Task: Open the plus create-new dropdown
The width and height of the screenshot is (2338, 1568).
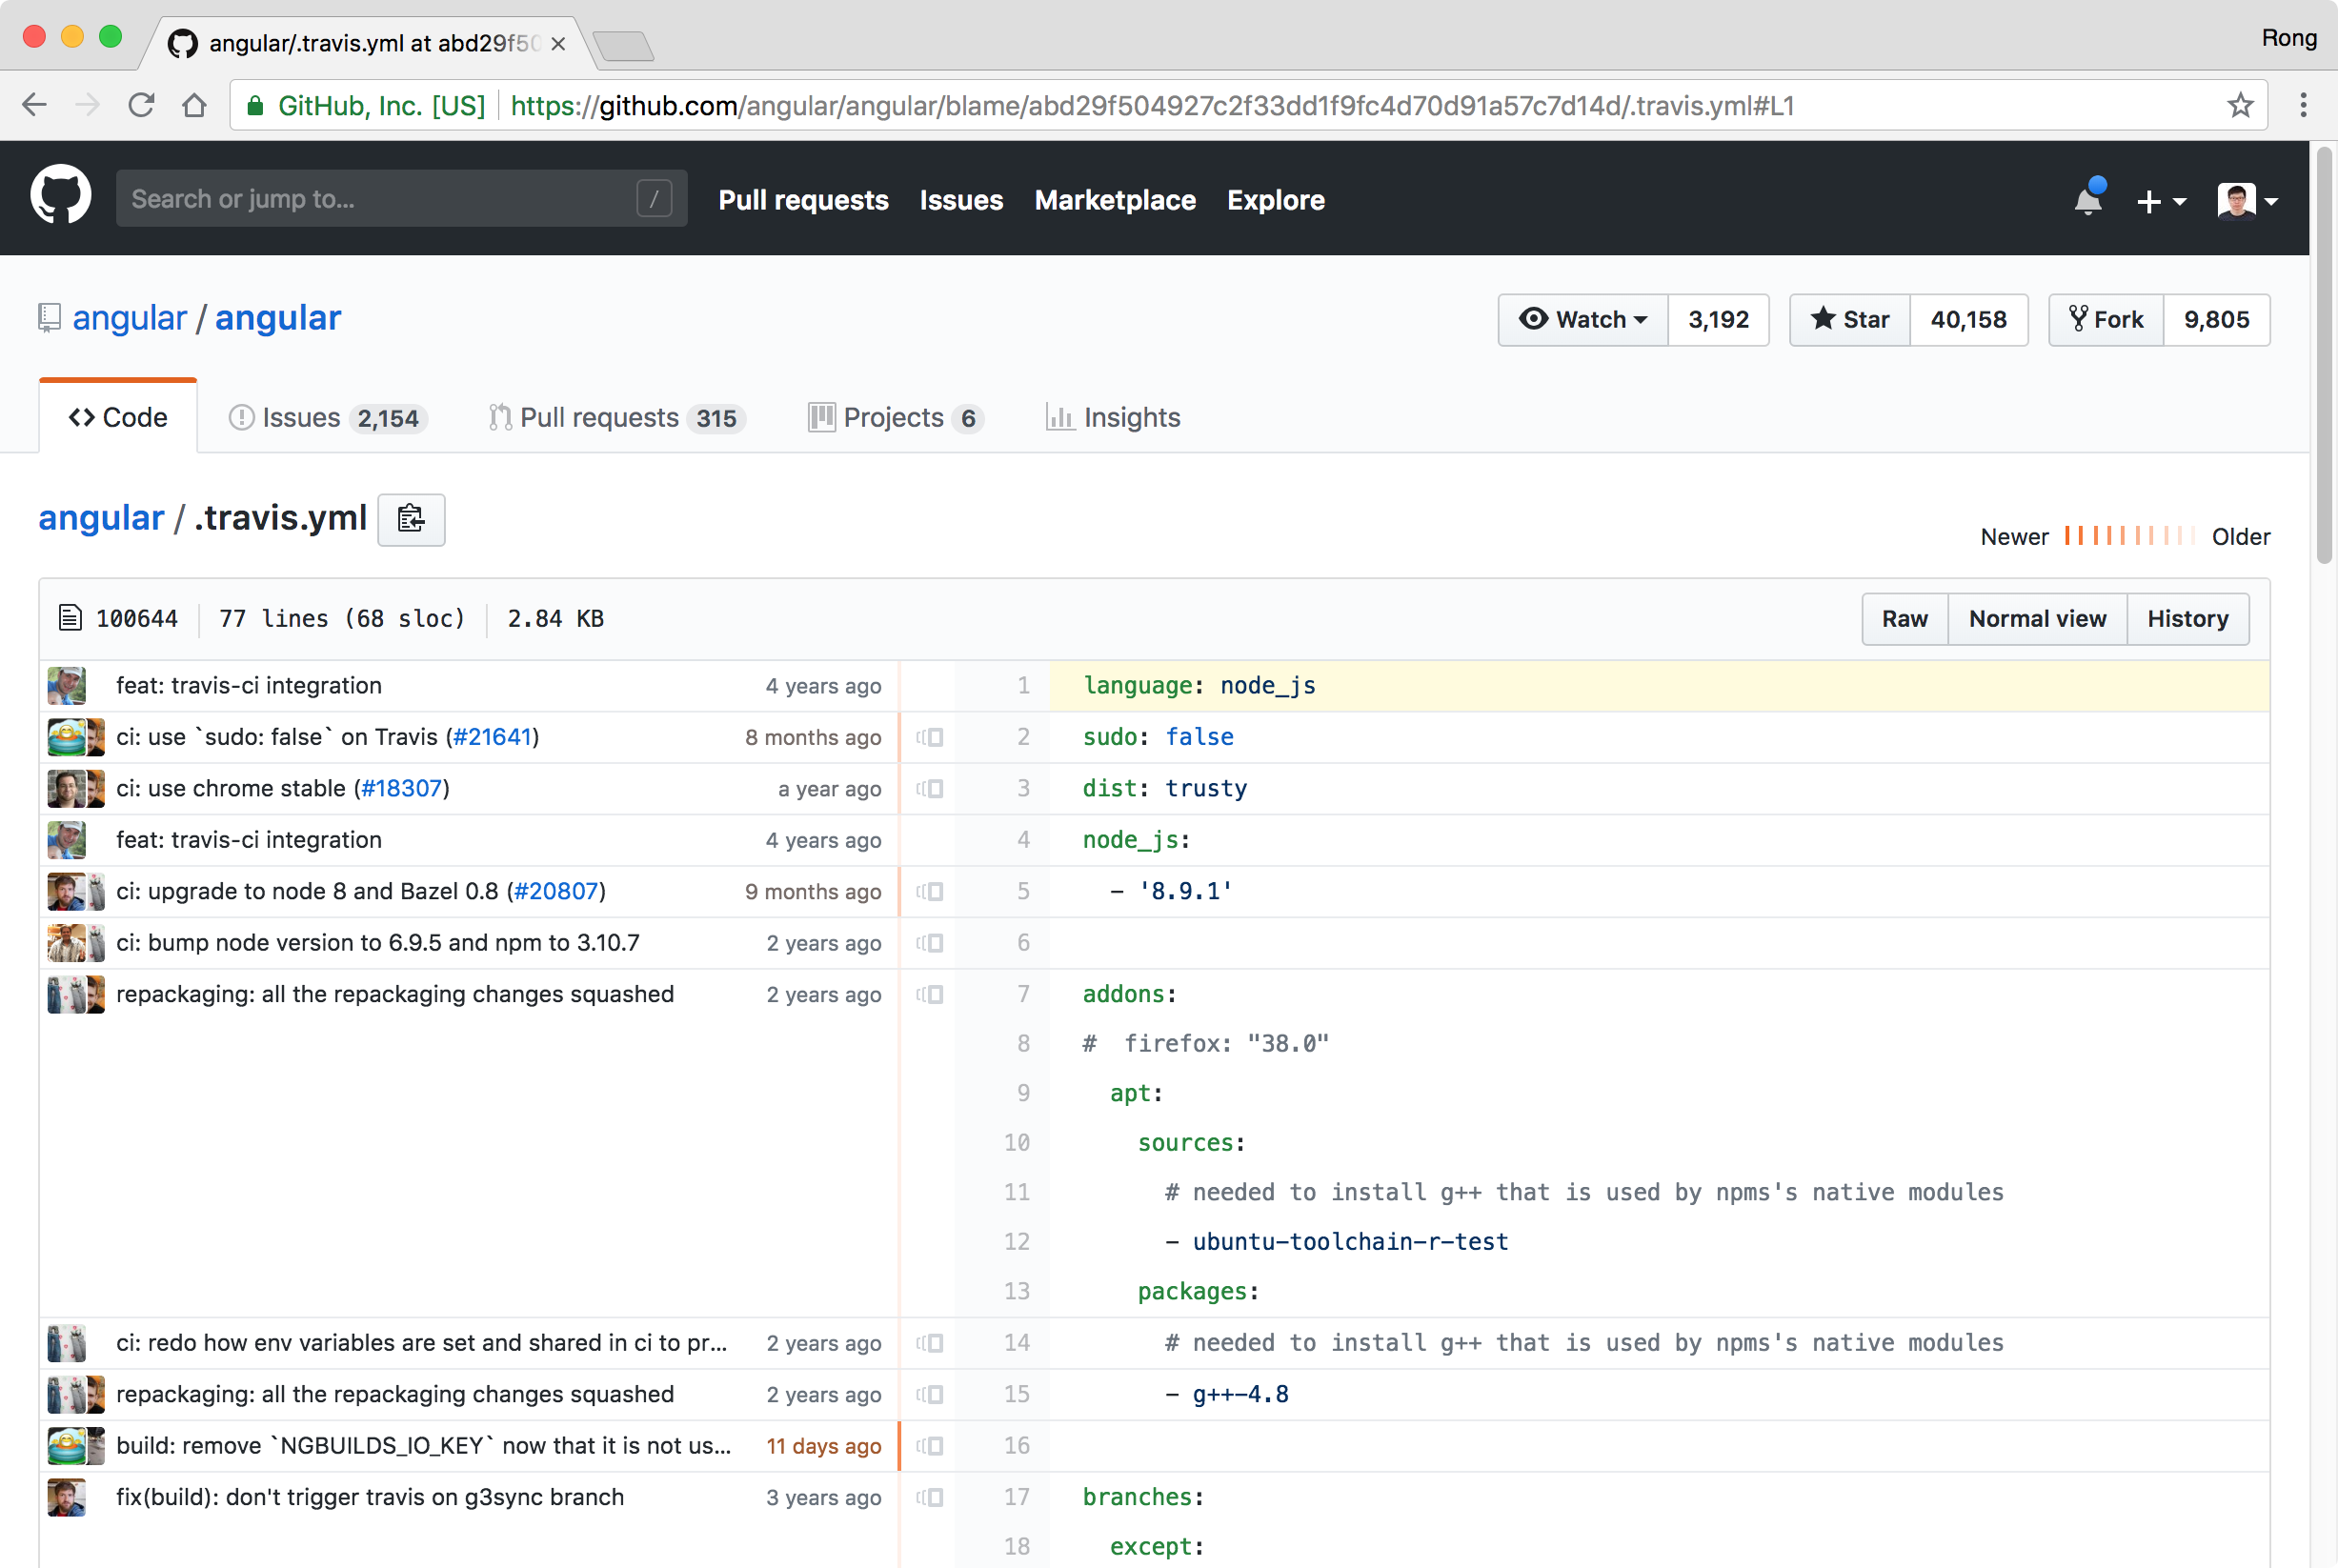Action: click(2160, 201)
